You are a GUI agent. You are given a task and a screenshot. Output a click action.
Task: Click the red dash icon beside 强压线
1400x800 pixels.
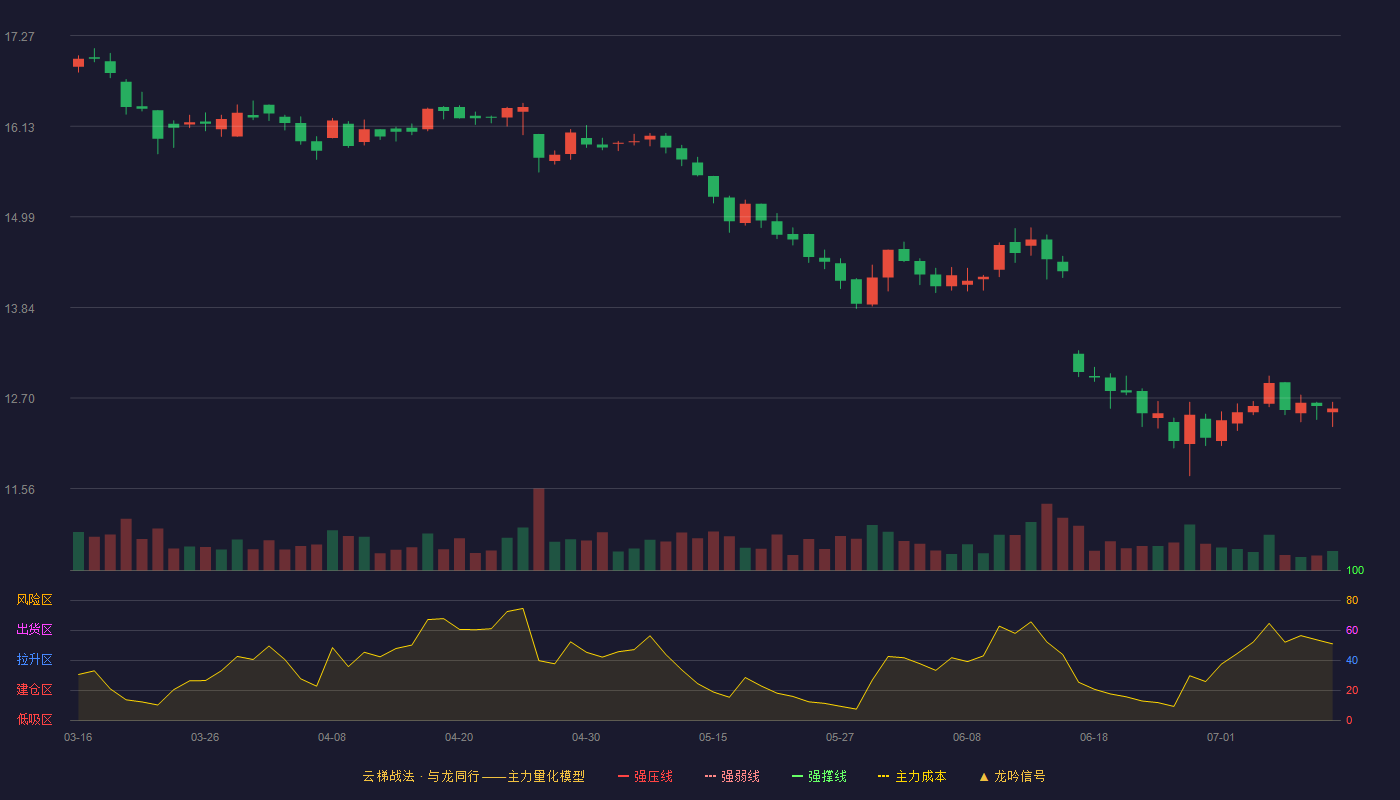(x=624, y=776)
